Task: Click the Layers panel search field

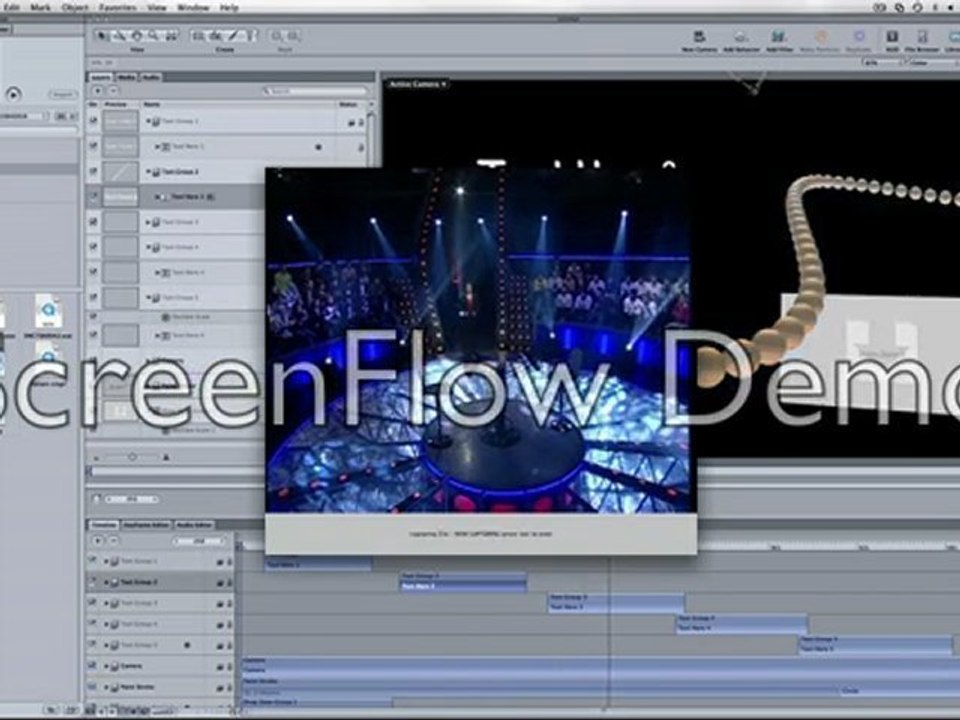Action: click(x=316, y=91)
